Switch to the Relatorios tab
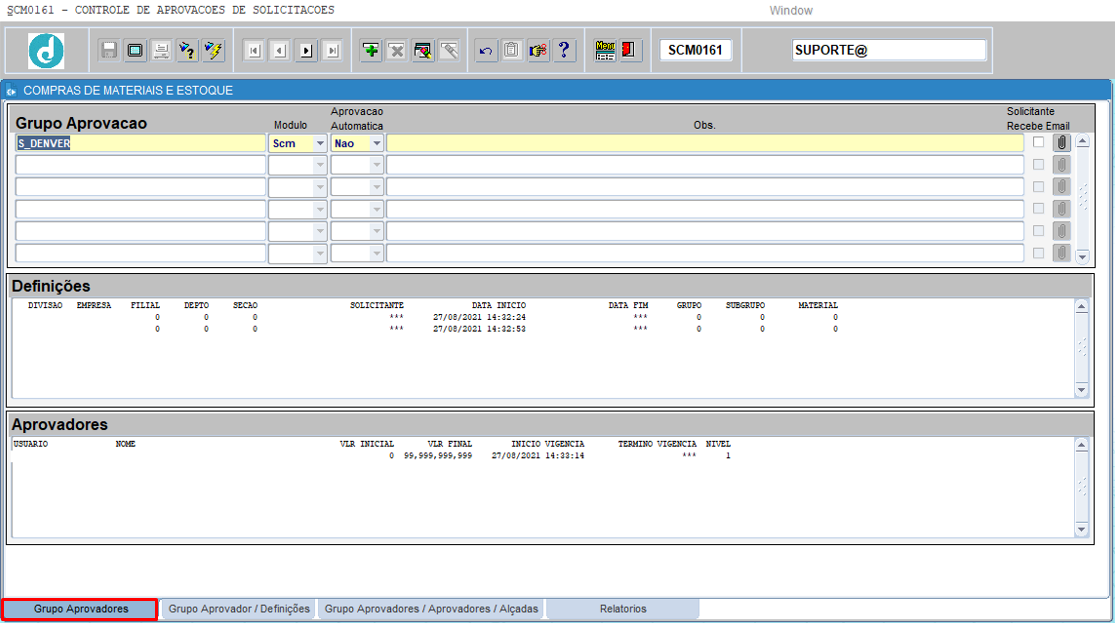 [x=623, y=609]
